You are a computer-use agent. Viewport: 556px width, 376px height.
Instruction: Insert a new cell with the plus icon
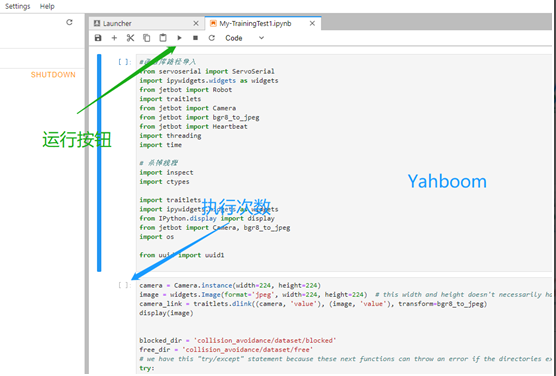[x=114, y=38]
